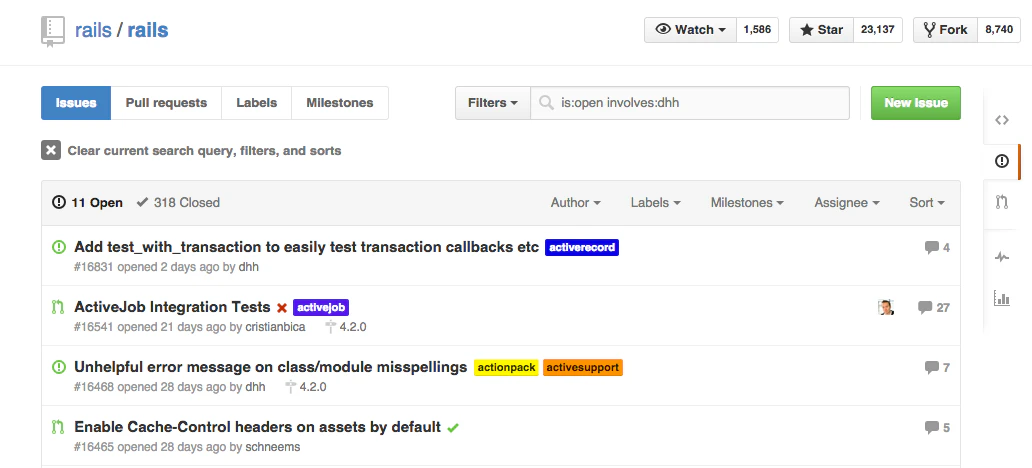Open the Sort dropdown

click(x=927, y=203)
